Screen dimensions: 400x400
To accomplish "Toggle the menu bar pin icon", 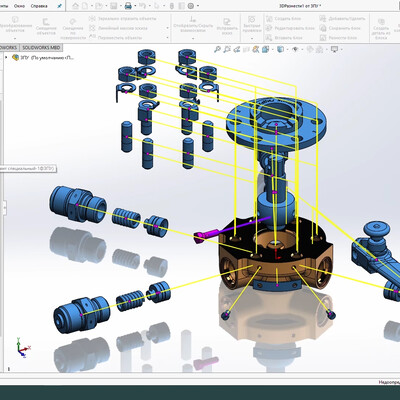I will pyautogui.click(x=59, y=6).
